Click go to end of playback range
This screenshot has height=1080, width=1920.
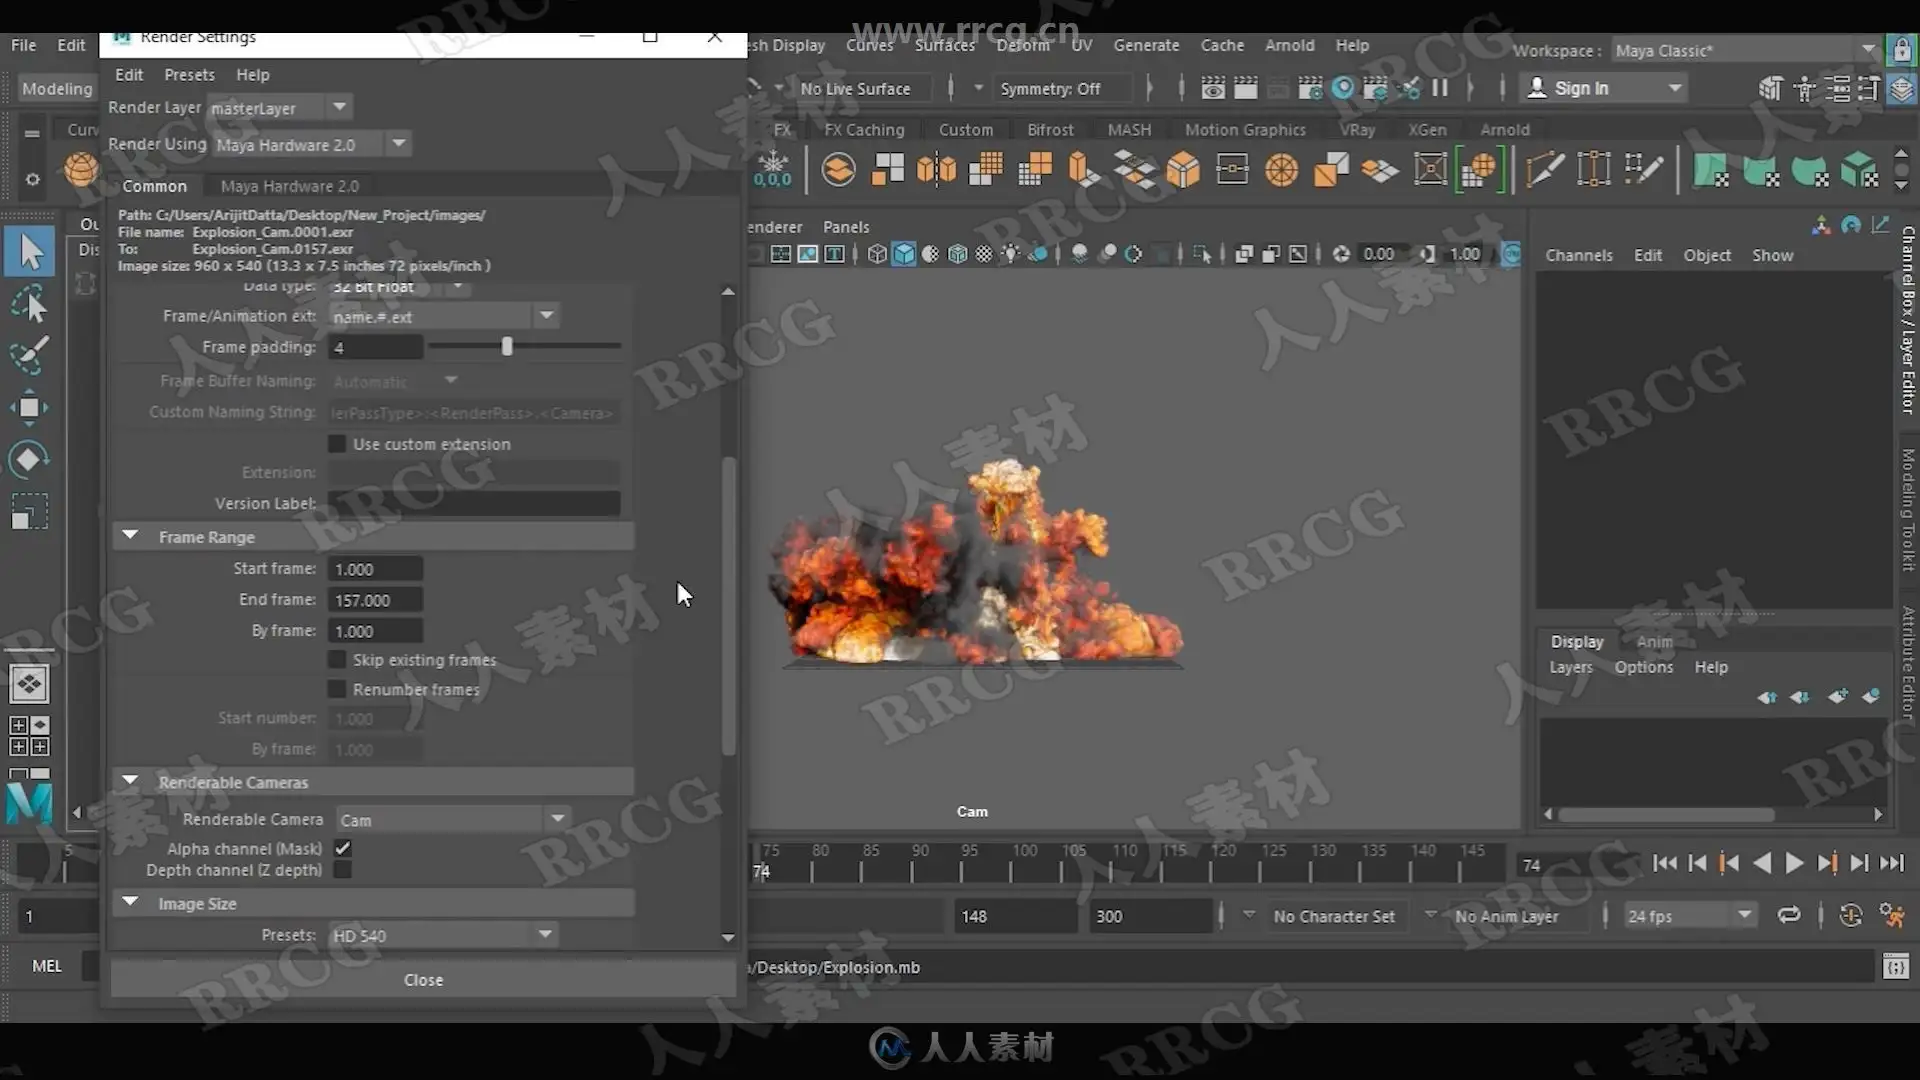1892,864
